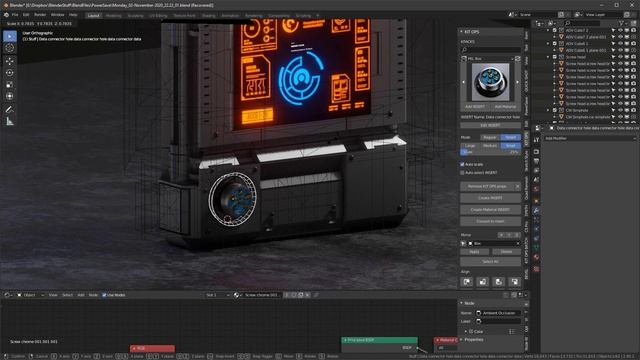Open the Texture checker properties tab

click(x=536, y=269)
